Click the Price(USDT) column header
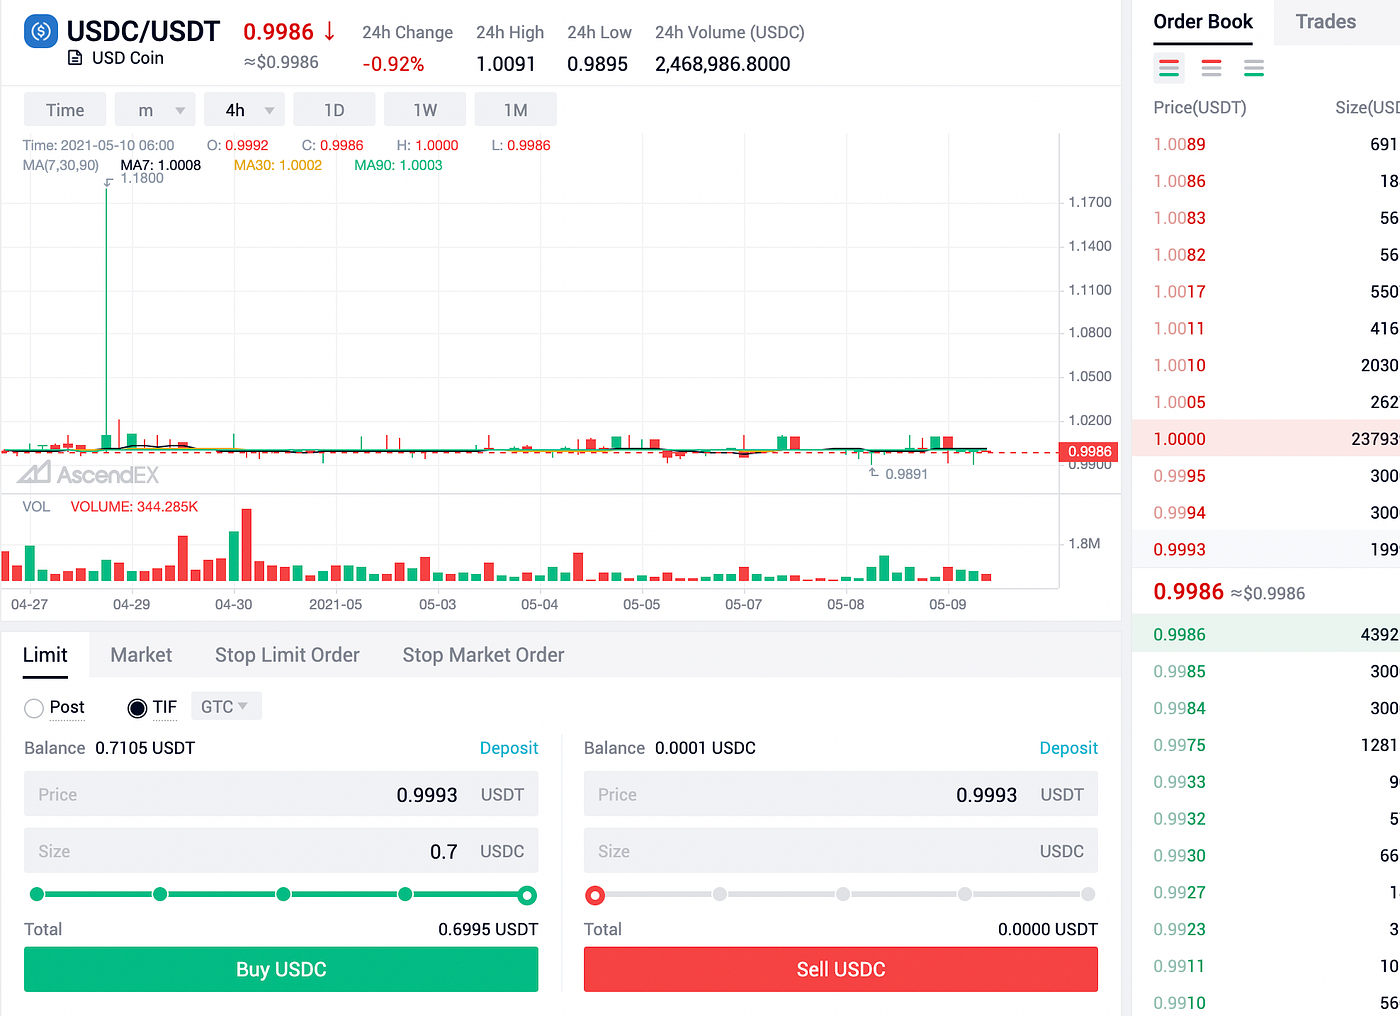Screen dimensions: 1400x1016 [1200, 108]
